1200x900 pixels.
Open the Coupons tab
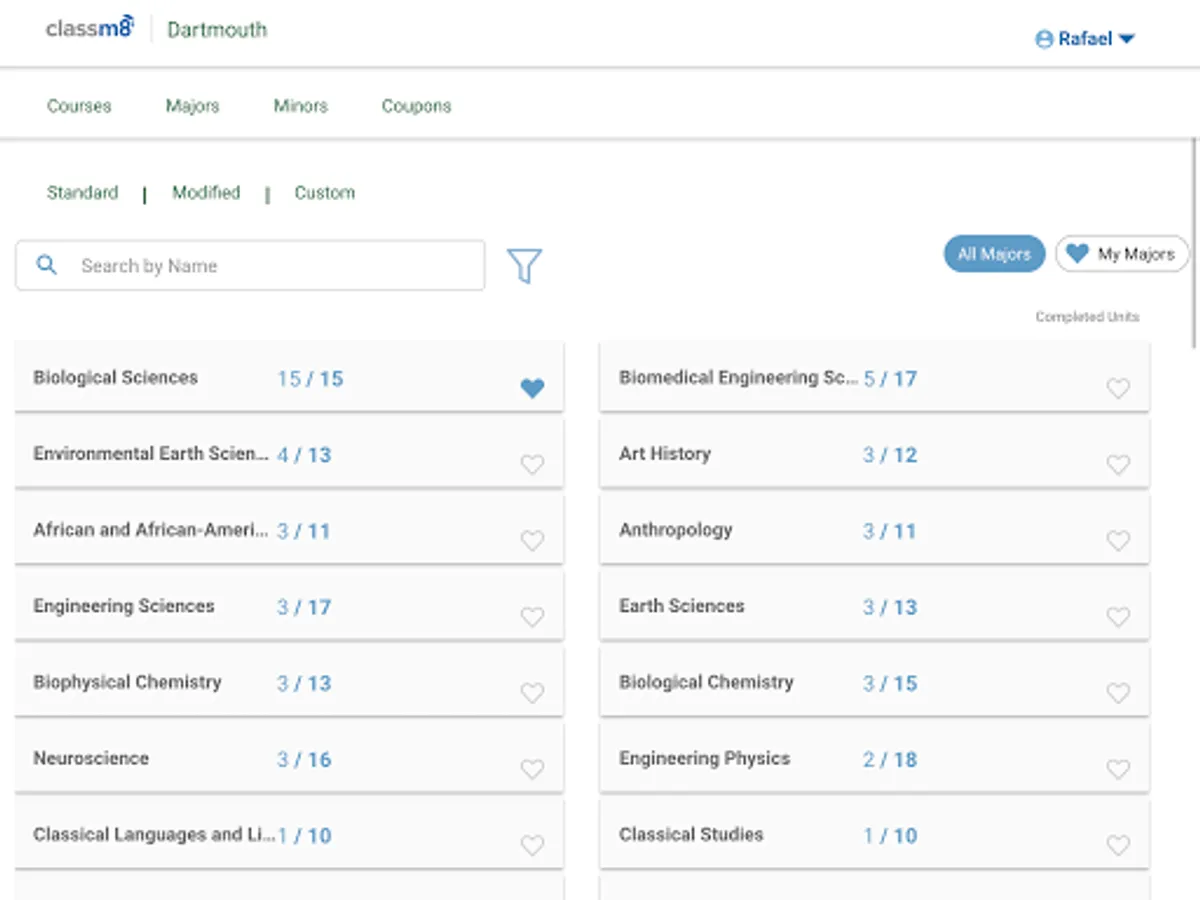point(416,106)
